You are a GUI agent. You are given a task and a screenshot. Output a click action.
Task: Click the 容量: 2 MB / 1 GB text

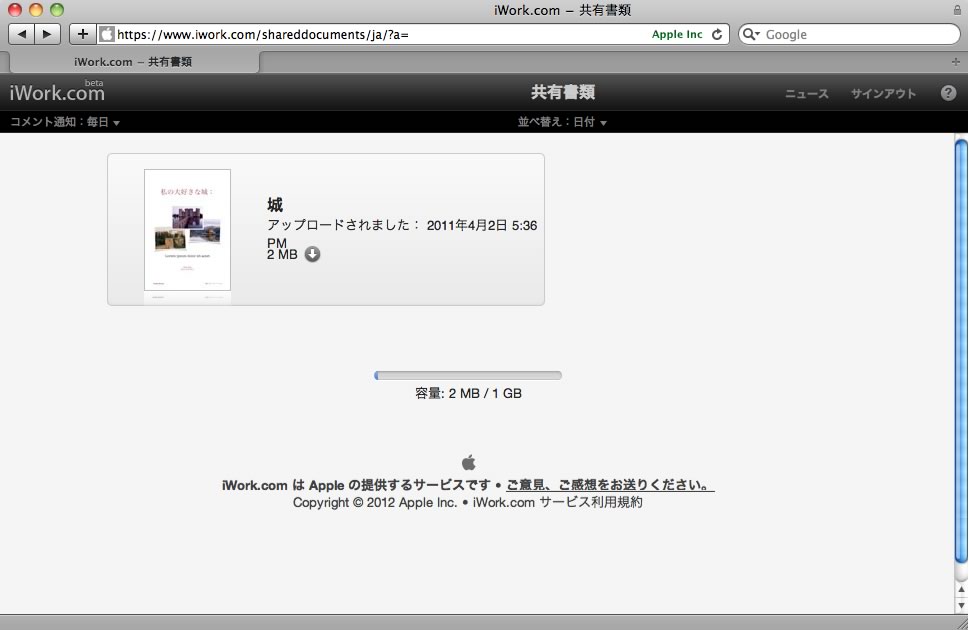point(468,393)
